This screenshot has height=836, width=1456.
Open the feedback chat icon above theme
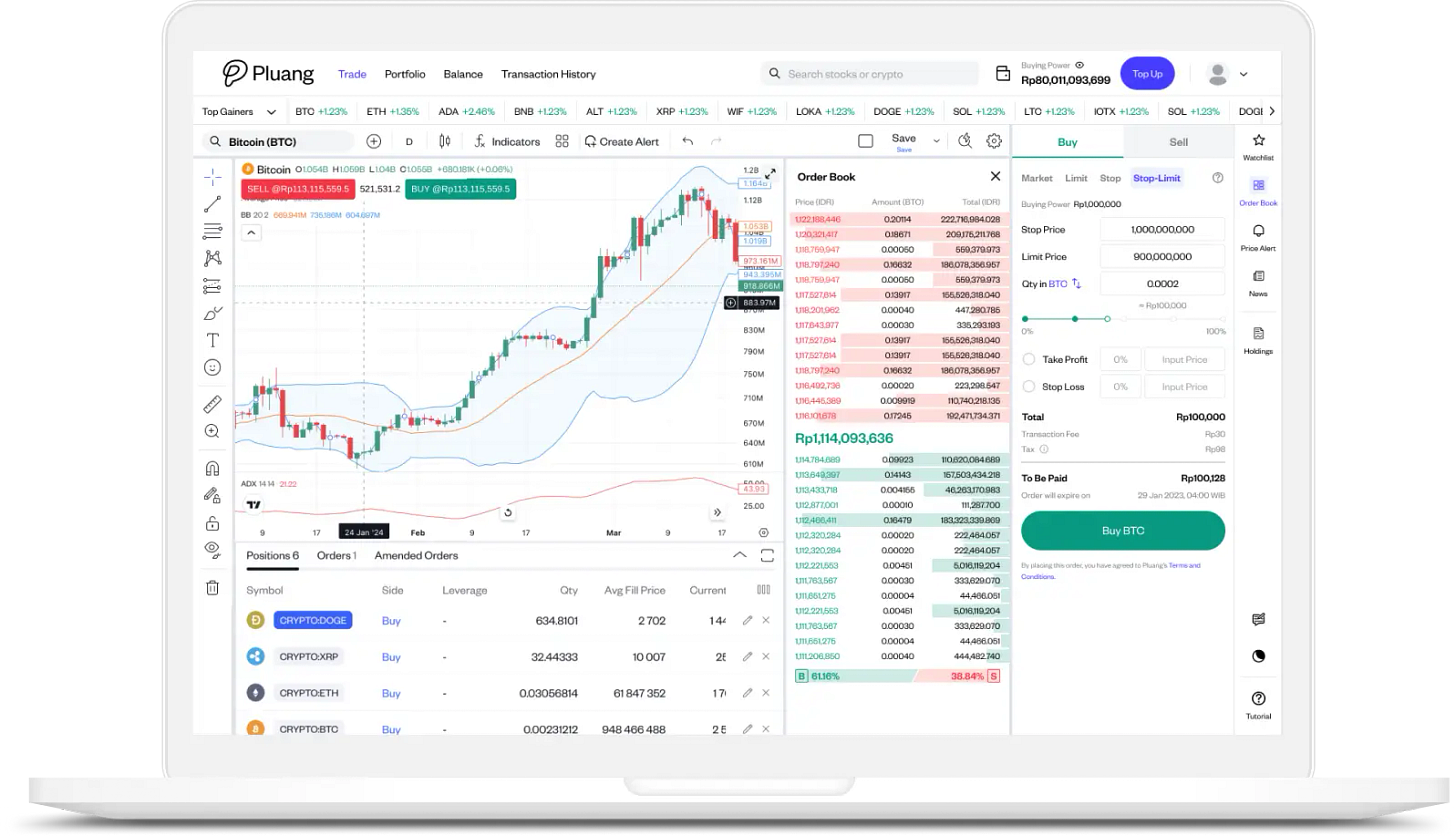(x=1258, y=619)
